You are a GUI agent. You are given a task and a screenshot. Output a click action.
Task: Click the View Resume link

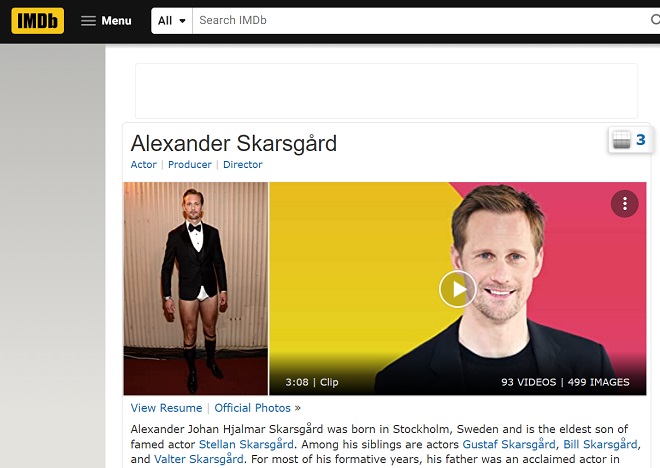click(x=166, y=408)
